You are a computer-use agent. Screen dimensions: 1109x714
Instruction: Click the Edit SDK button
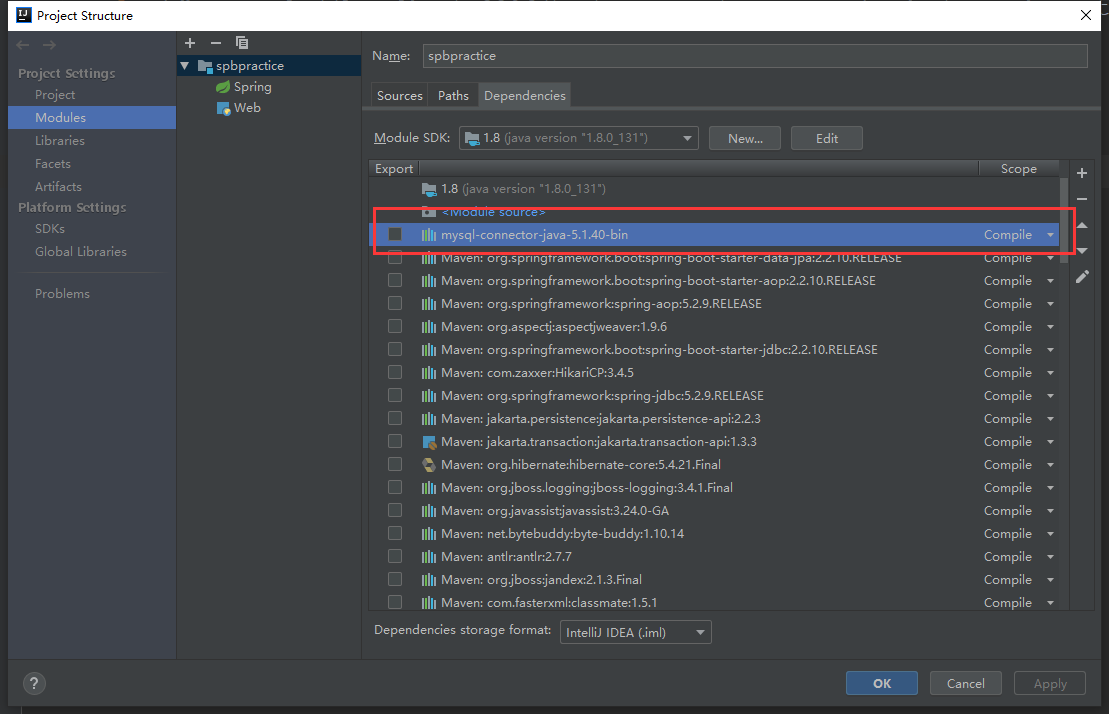pos(827,139)
